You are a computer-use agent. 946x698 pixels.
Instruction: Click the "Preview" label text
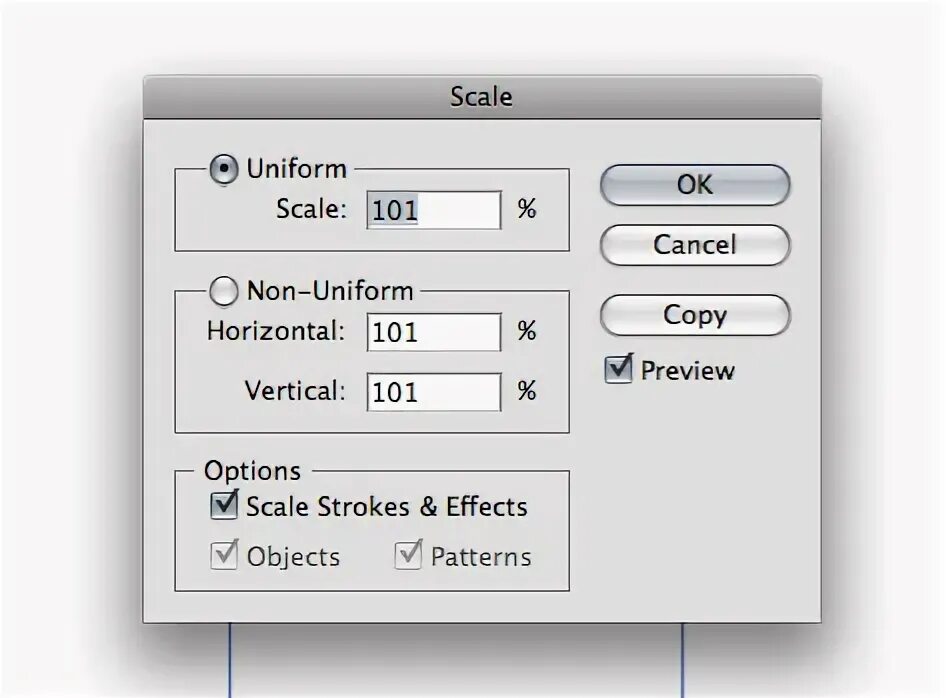click(x=688, y=371)
